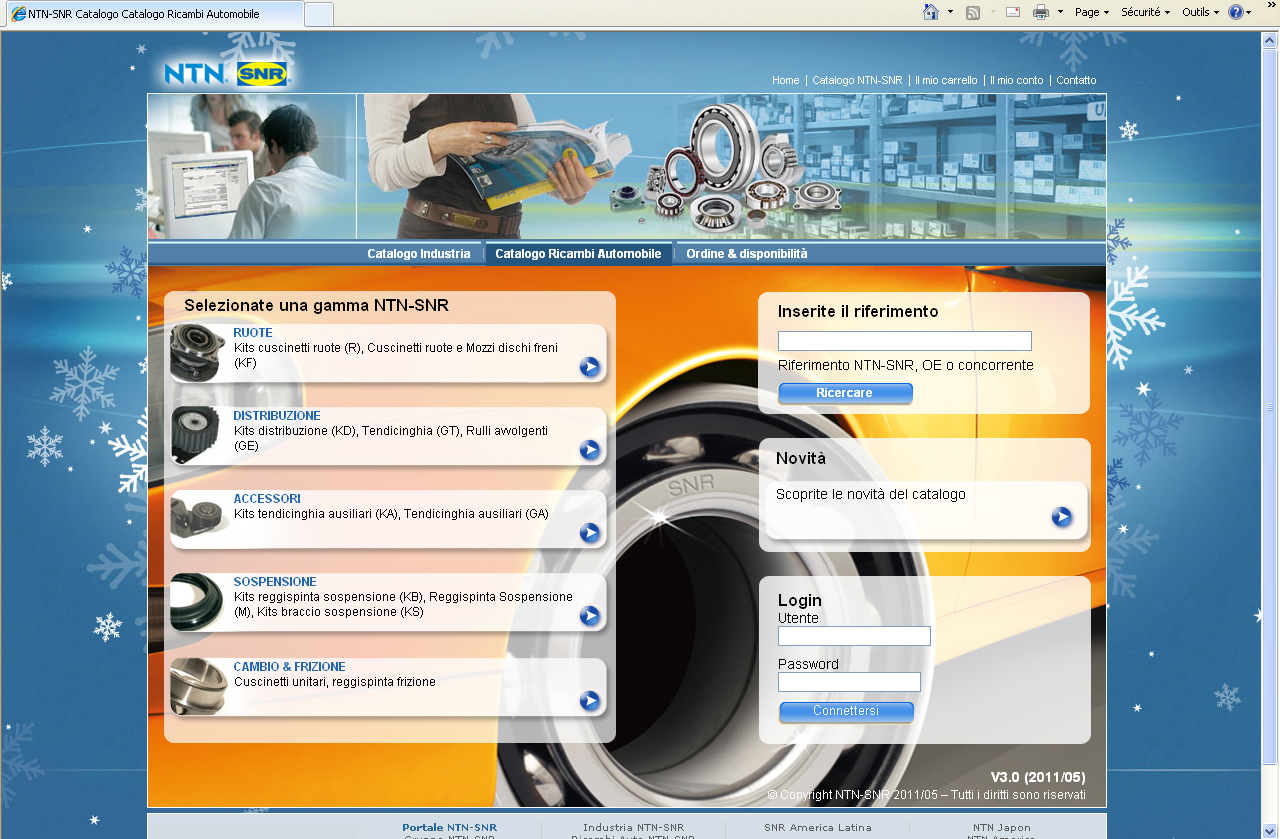Image resolution: width=1280 pixels, height=839 pixels.
Task: Switch to the Catalogo Industria tab
Action: [x=418, y=254]
